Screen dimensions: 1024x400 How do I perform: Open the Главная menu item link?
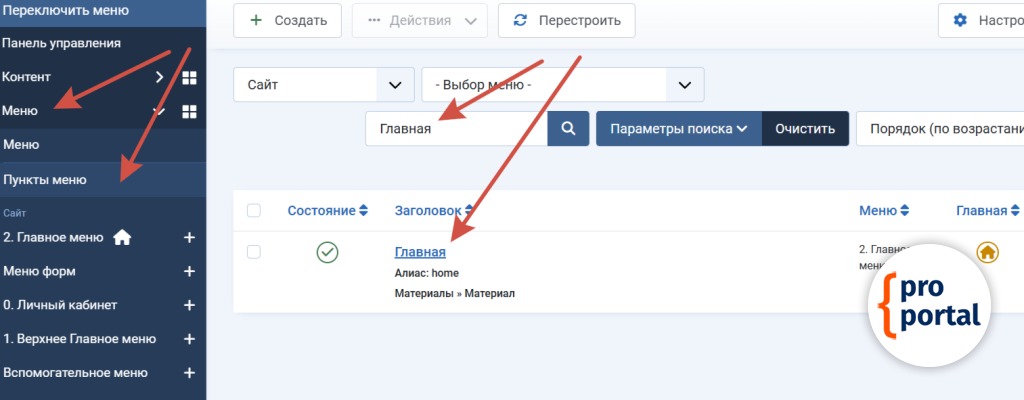pyautogui.click(x=420, y=252)
